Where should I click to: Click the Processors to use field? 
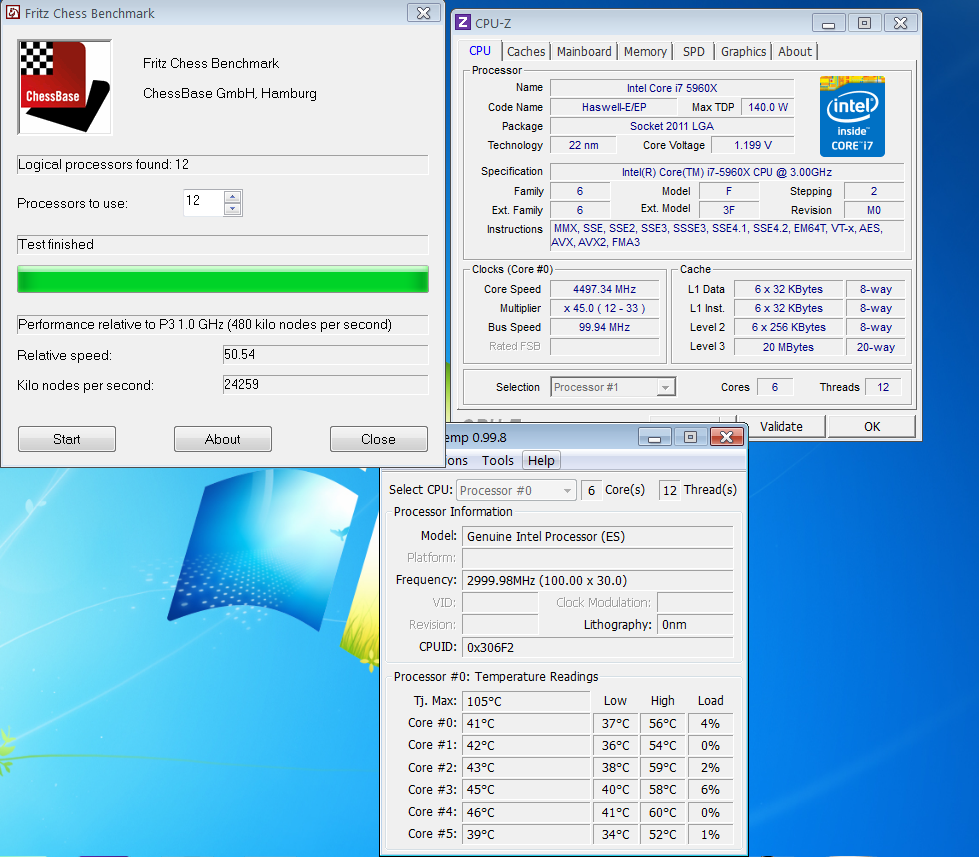(x=204, y=203)
